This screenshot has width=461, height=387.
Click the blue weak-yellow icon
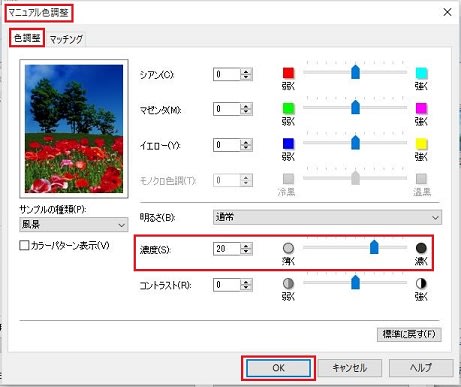[288, 144]
